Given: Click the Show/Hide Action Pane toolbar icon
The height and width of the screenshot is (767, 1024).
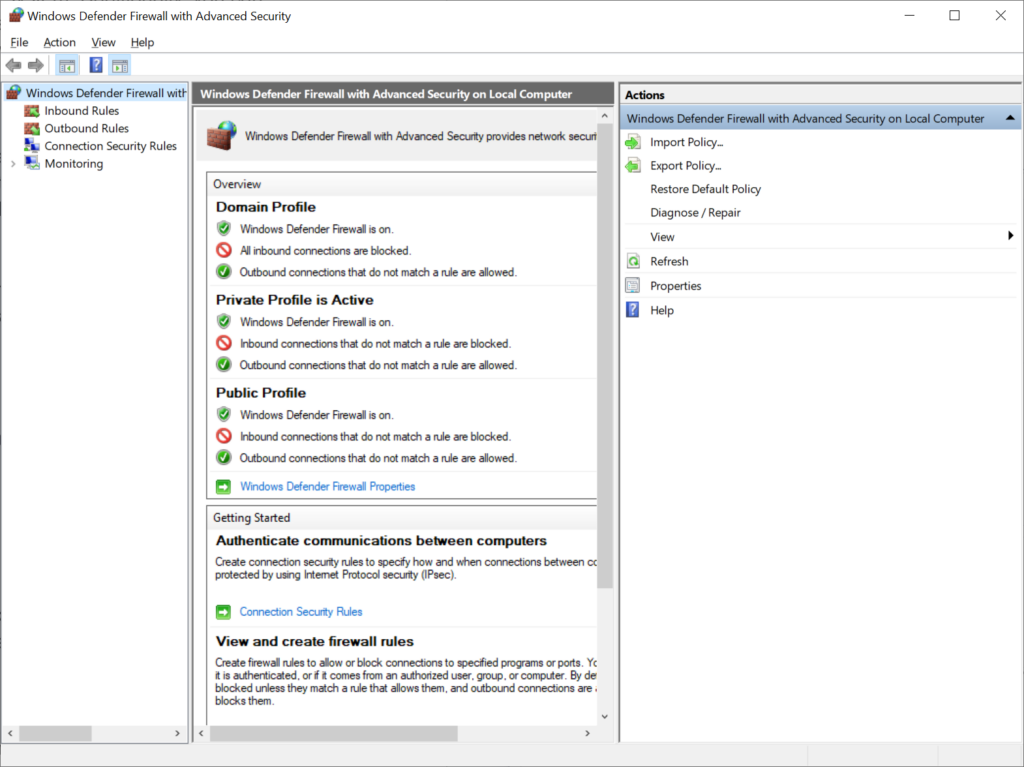Looking at the screenshot, I should click(x=121, y=64).
